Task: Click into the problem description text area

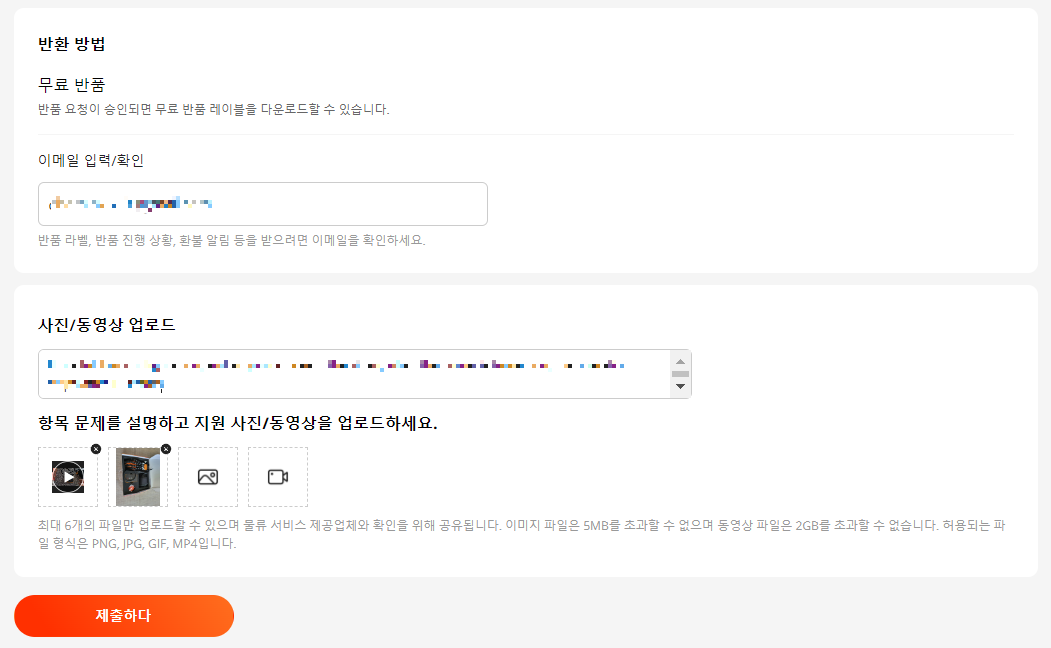Action: coord(354,374)
